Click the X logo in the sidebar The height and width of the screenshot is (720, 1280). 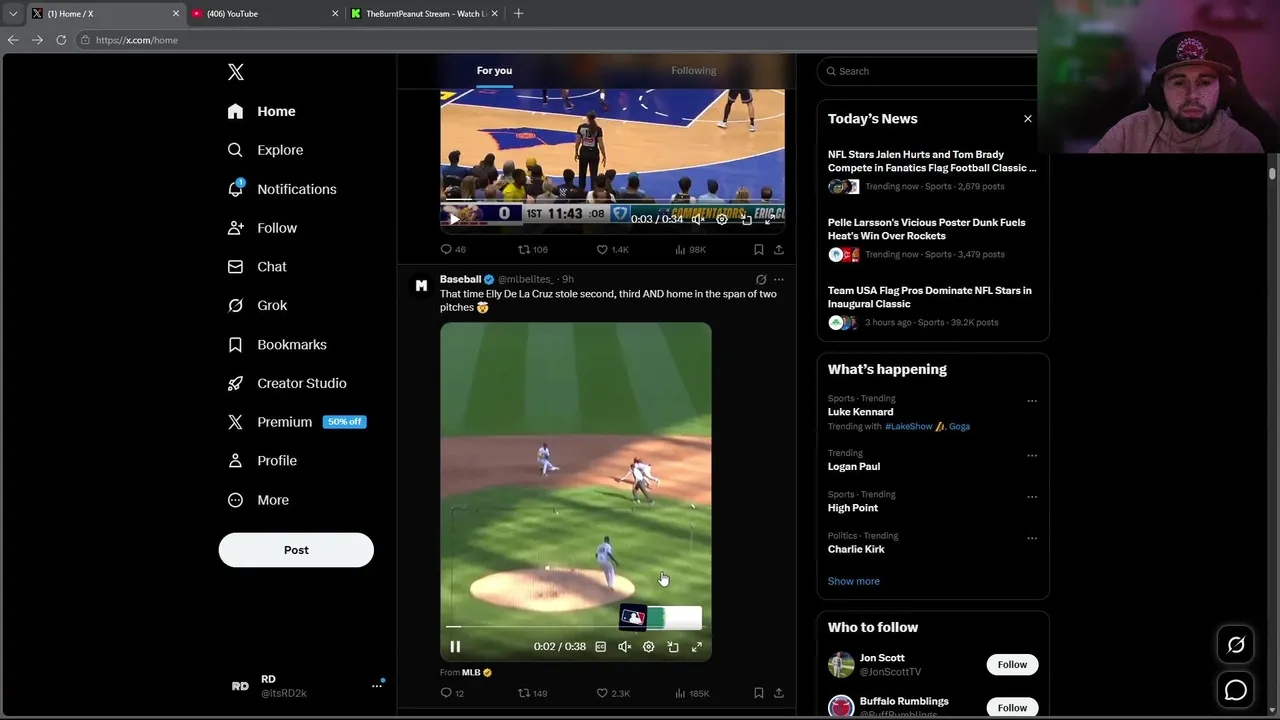tap(235, 72)
